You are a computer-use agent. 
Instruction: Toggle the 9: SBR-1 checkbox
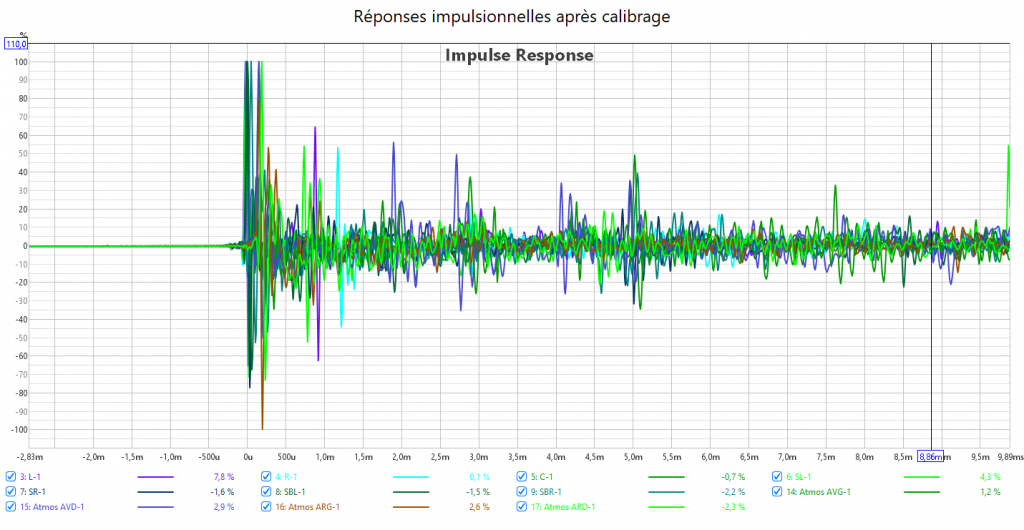(x=523, y=492)
